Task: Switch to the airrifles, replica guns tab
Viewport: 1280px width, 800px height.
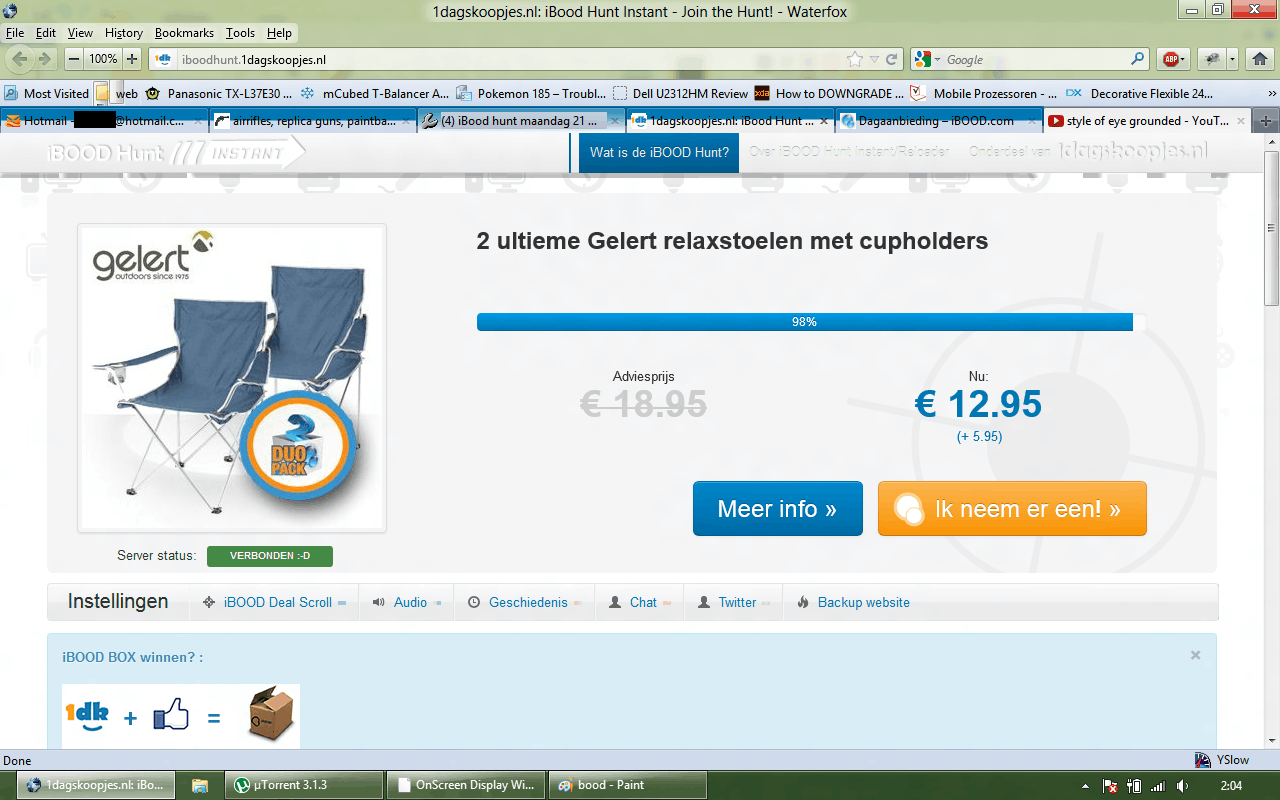Action: 311,121
